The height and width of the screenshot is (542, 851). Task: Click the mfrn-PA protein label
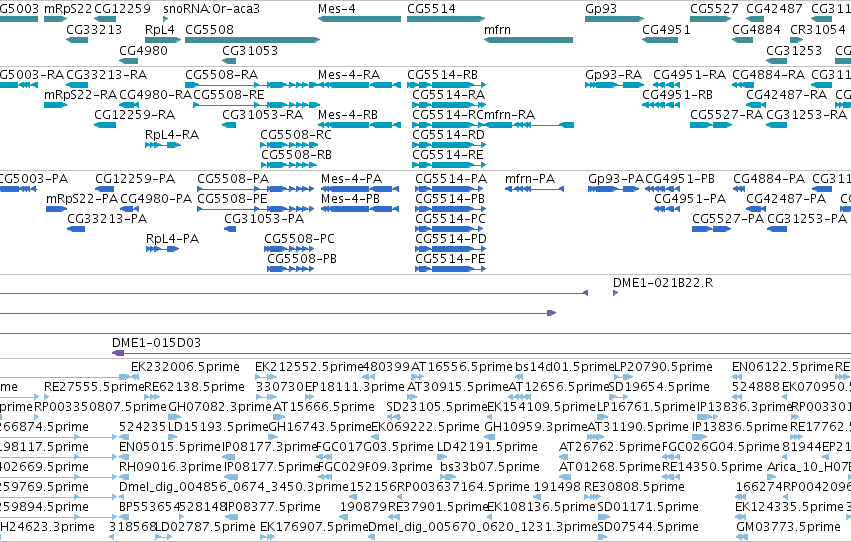[530, 179]
